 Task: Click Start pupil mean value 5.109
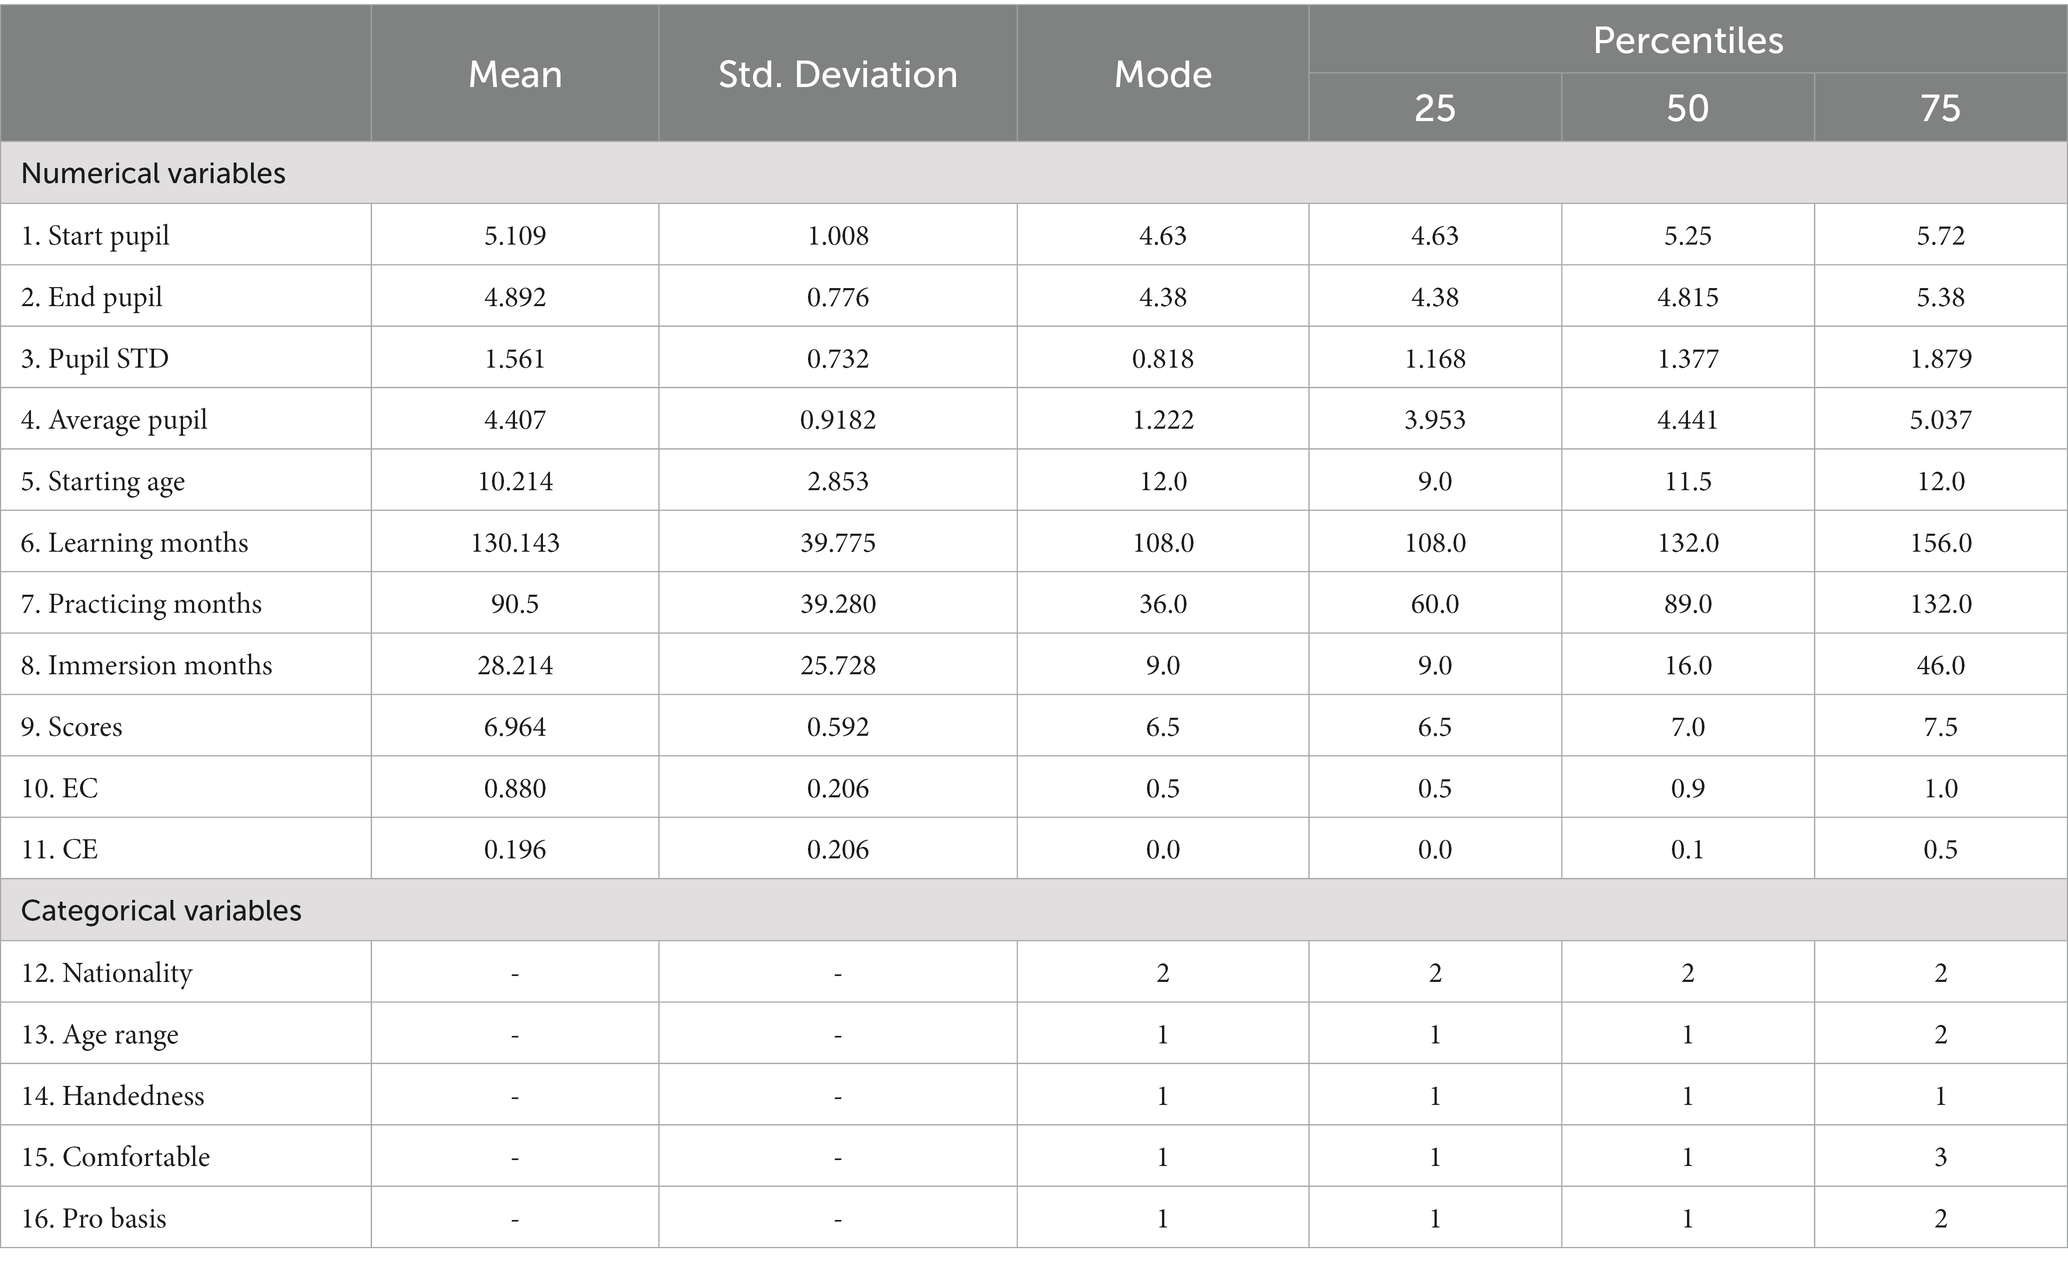pos(515,236)
